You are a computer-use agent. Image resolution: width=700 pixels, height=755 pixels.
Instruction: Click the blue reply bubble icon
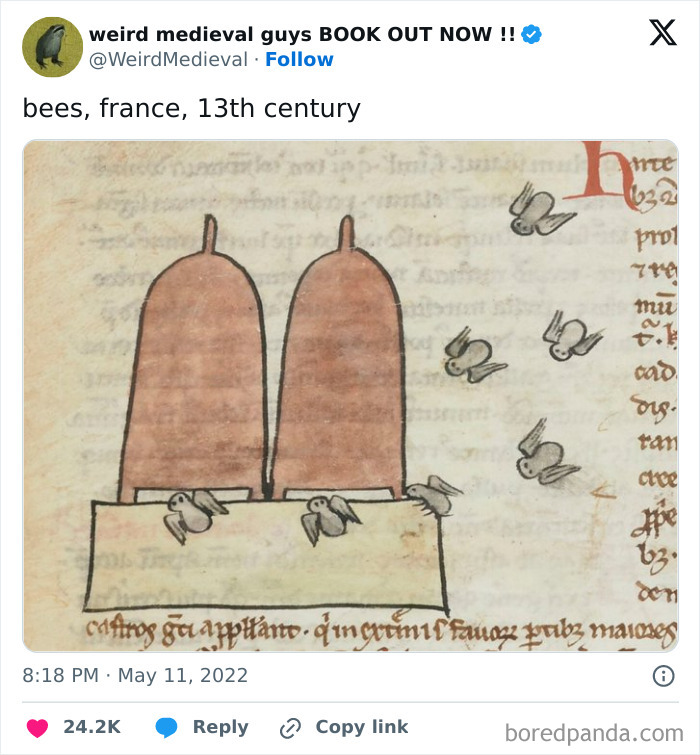click(168, 727)
